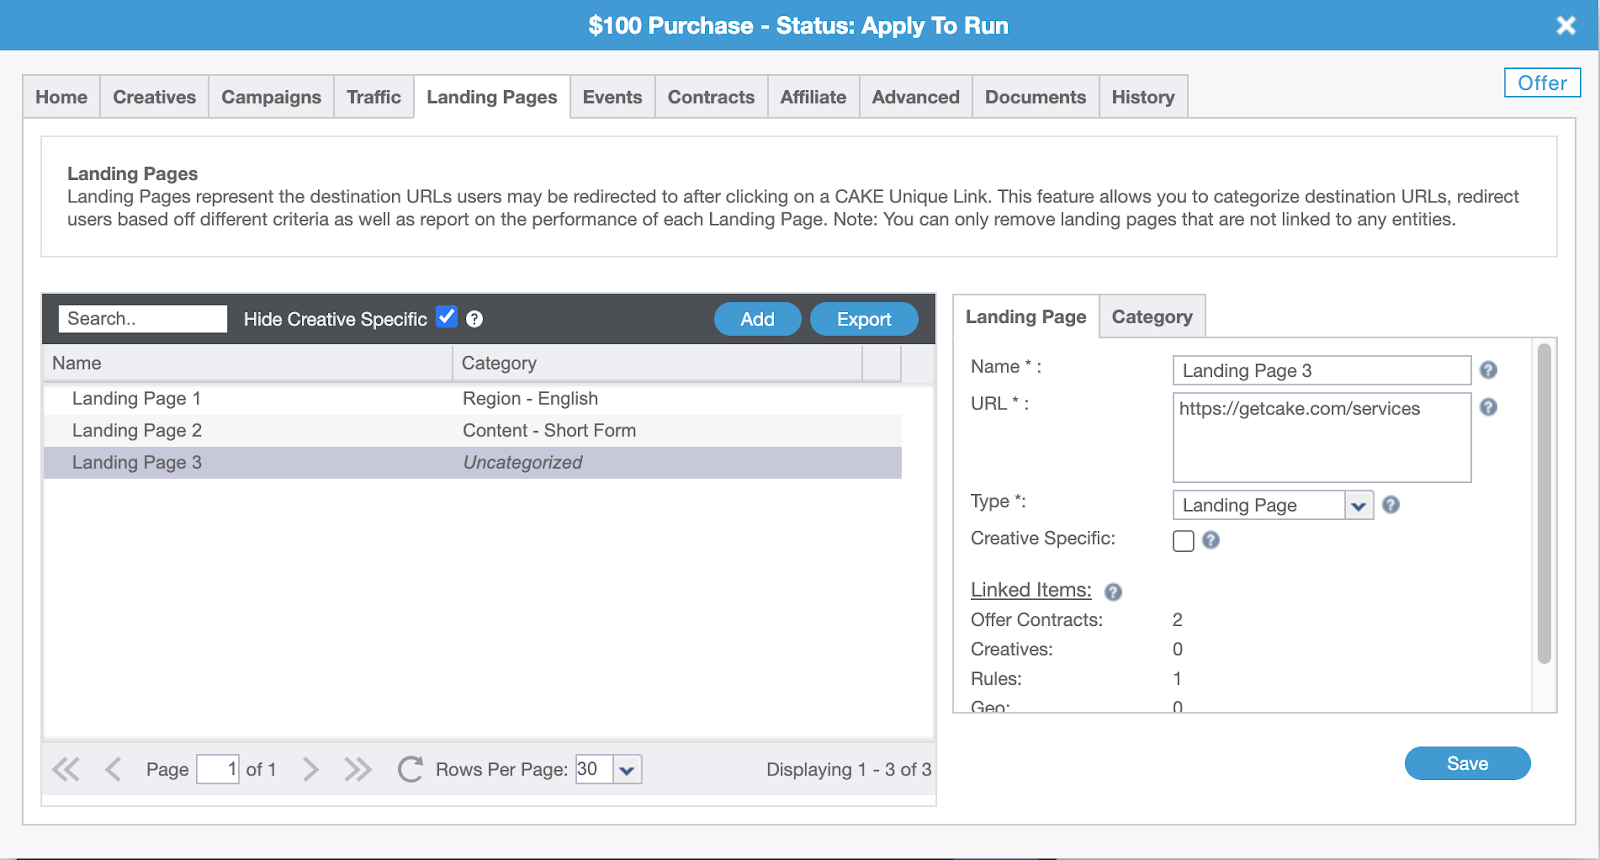Viewport: 1600px width, 860px height.
Task: Click help icon beside Name field
Action: [x=1488, y=370]
